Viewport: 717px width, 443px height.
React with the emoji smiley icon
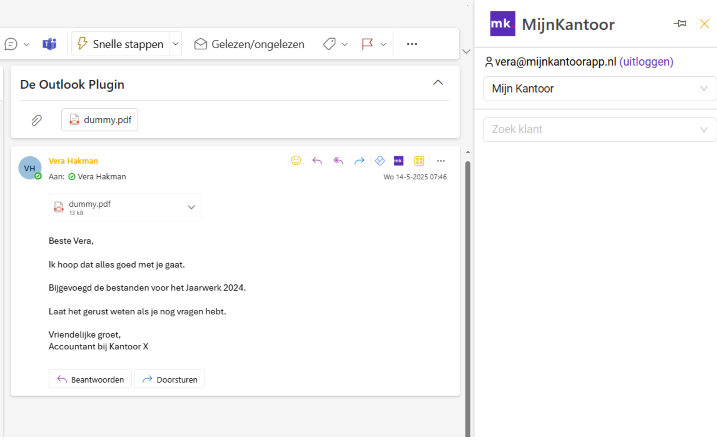pos(296,160)
